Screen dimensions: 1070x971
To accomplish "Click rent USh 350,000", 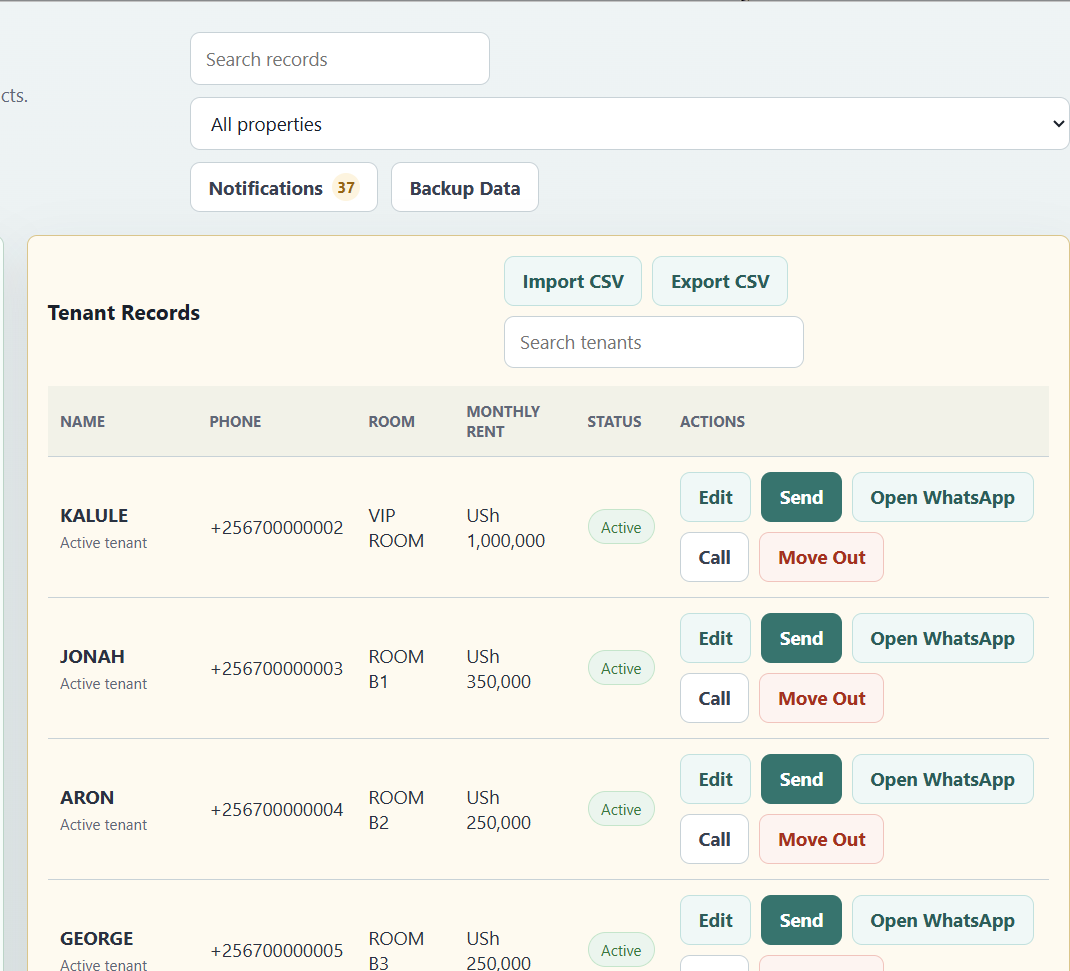I will (x=499, y=669).
